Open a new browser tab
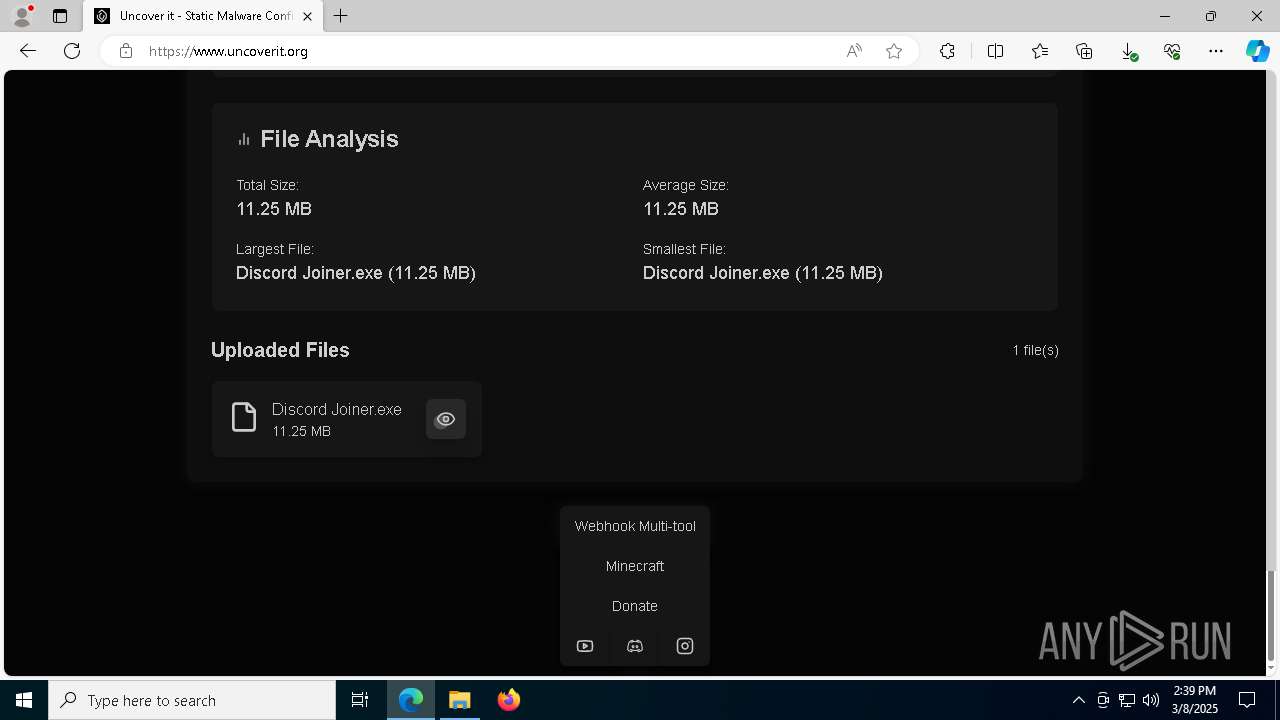Image resolution: width=1280 pixels, height=720 pixels. point(341,16)
